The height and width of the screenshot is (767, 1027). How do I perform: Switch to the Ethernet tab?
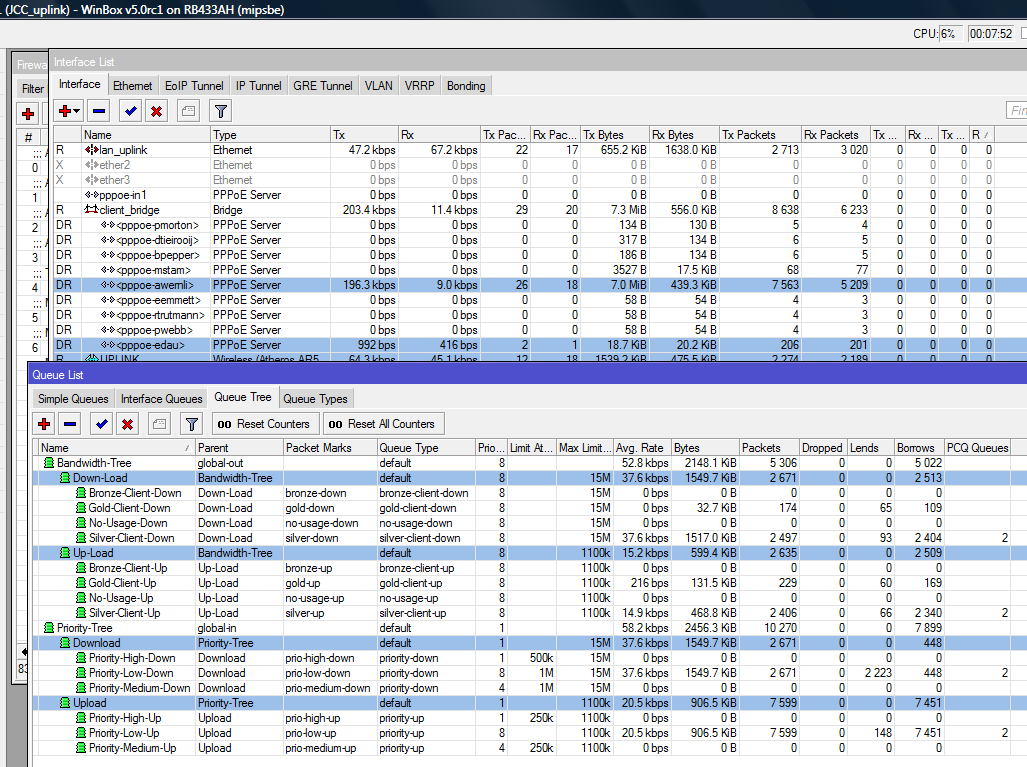pos(132,86)
